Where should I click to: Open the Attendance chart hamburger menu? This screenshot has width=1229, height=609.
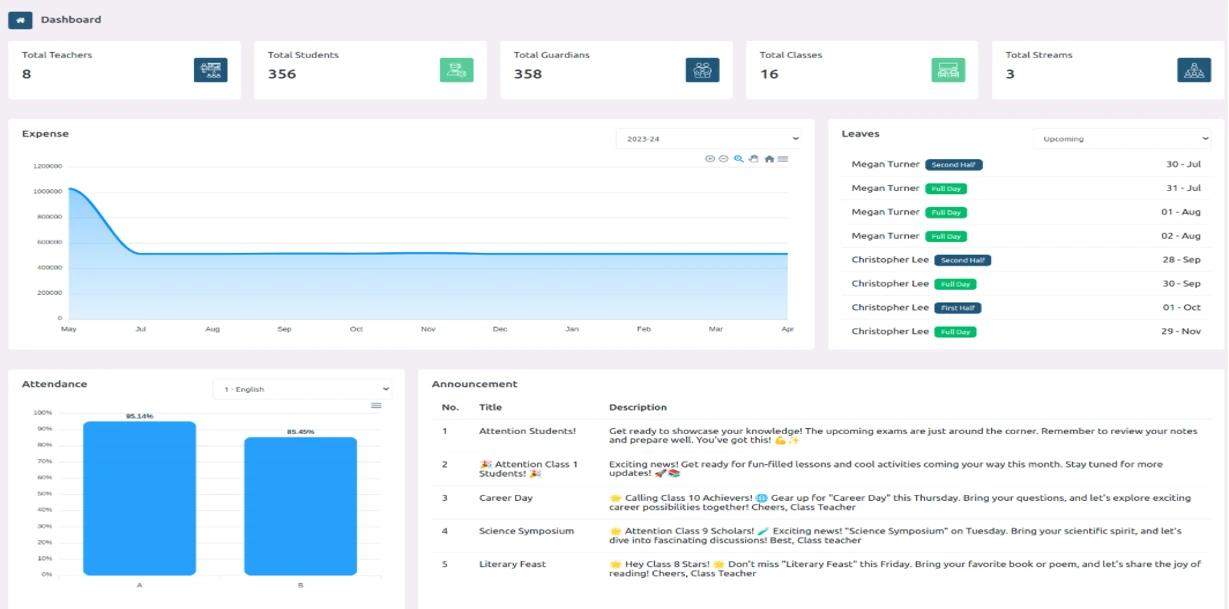click(x=376, y=405)
